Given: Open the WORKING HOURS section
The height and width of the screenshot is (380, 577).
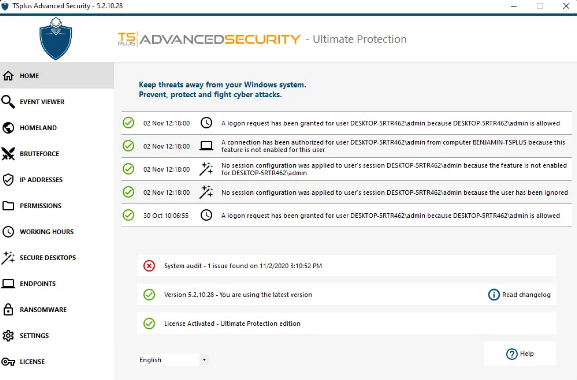Looking at the screenshot, I should click(x=57, y=231).
